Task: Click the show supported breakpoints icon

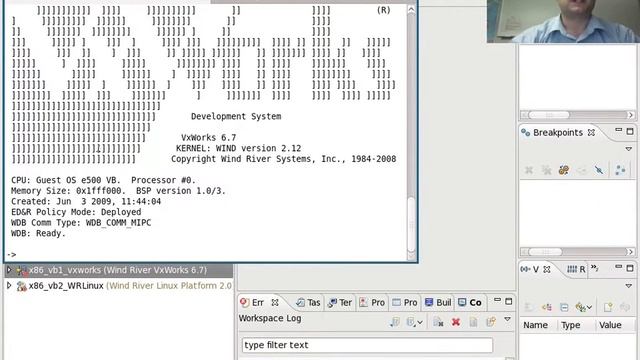Action: click(x=564, y=170)
